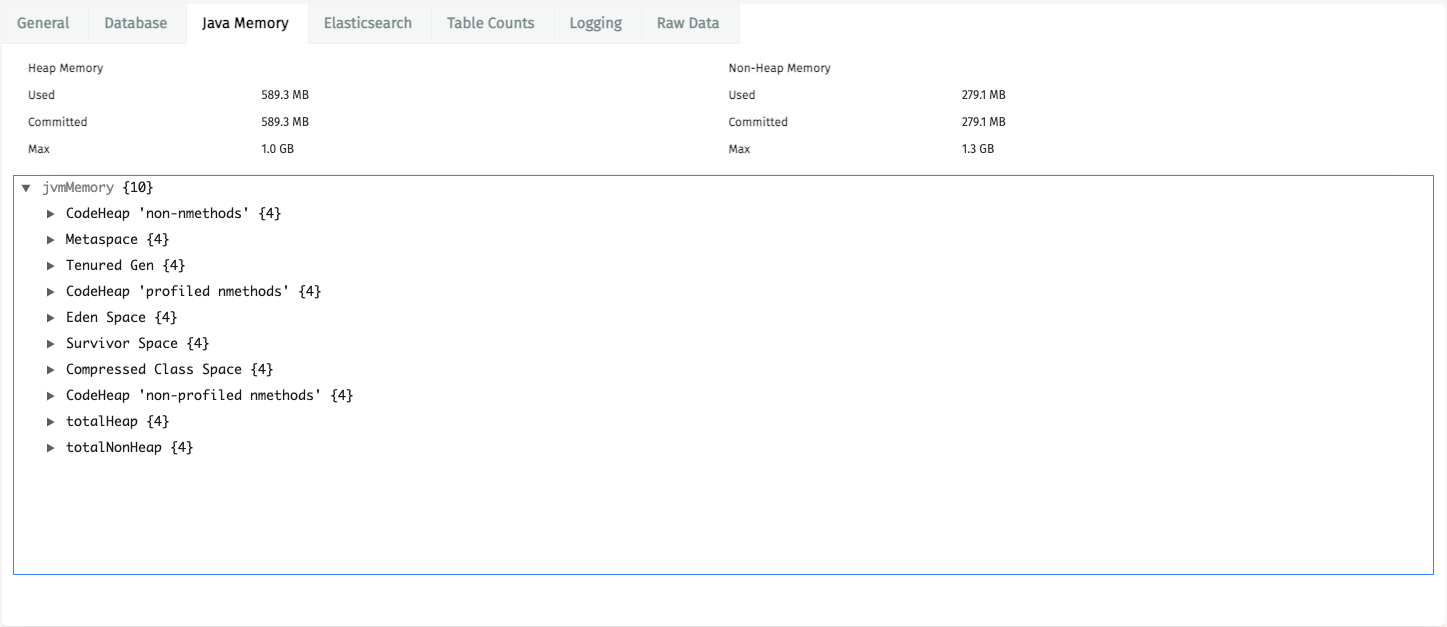The height and width of the screenshot is (627, 1447).
Task: Expand the CodeHeap 'non-nmethods' node
Action: click(52, 213)
